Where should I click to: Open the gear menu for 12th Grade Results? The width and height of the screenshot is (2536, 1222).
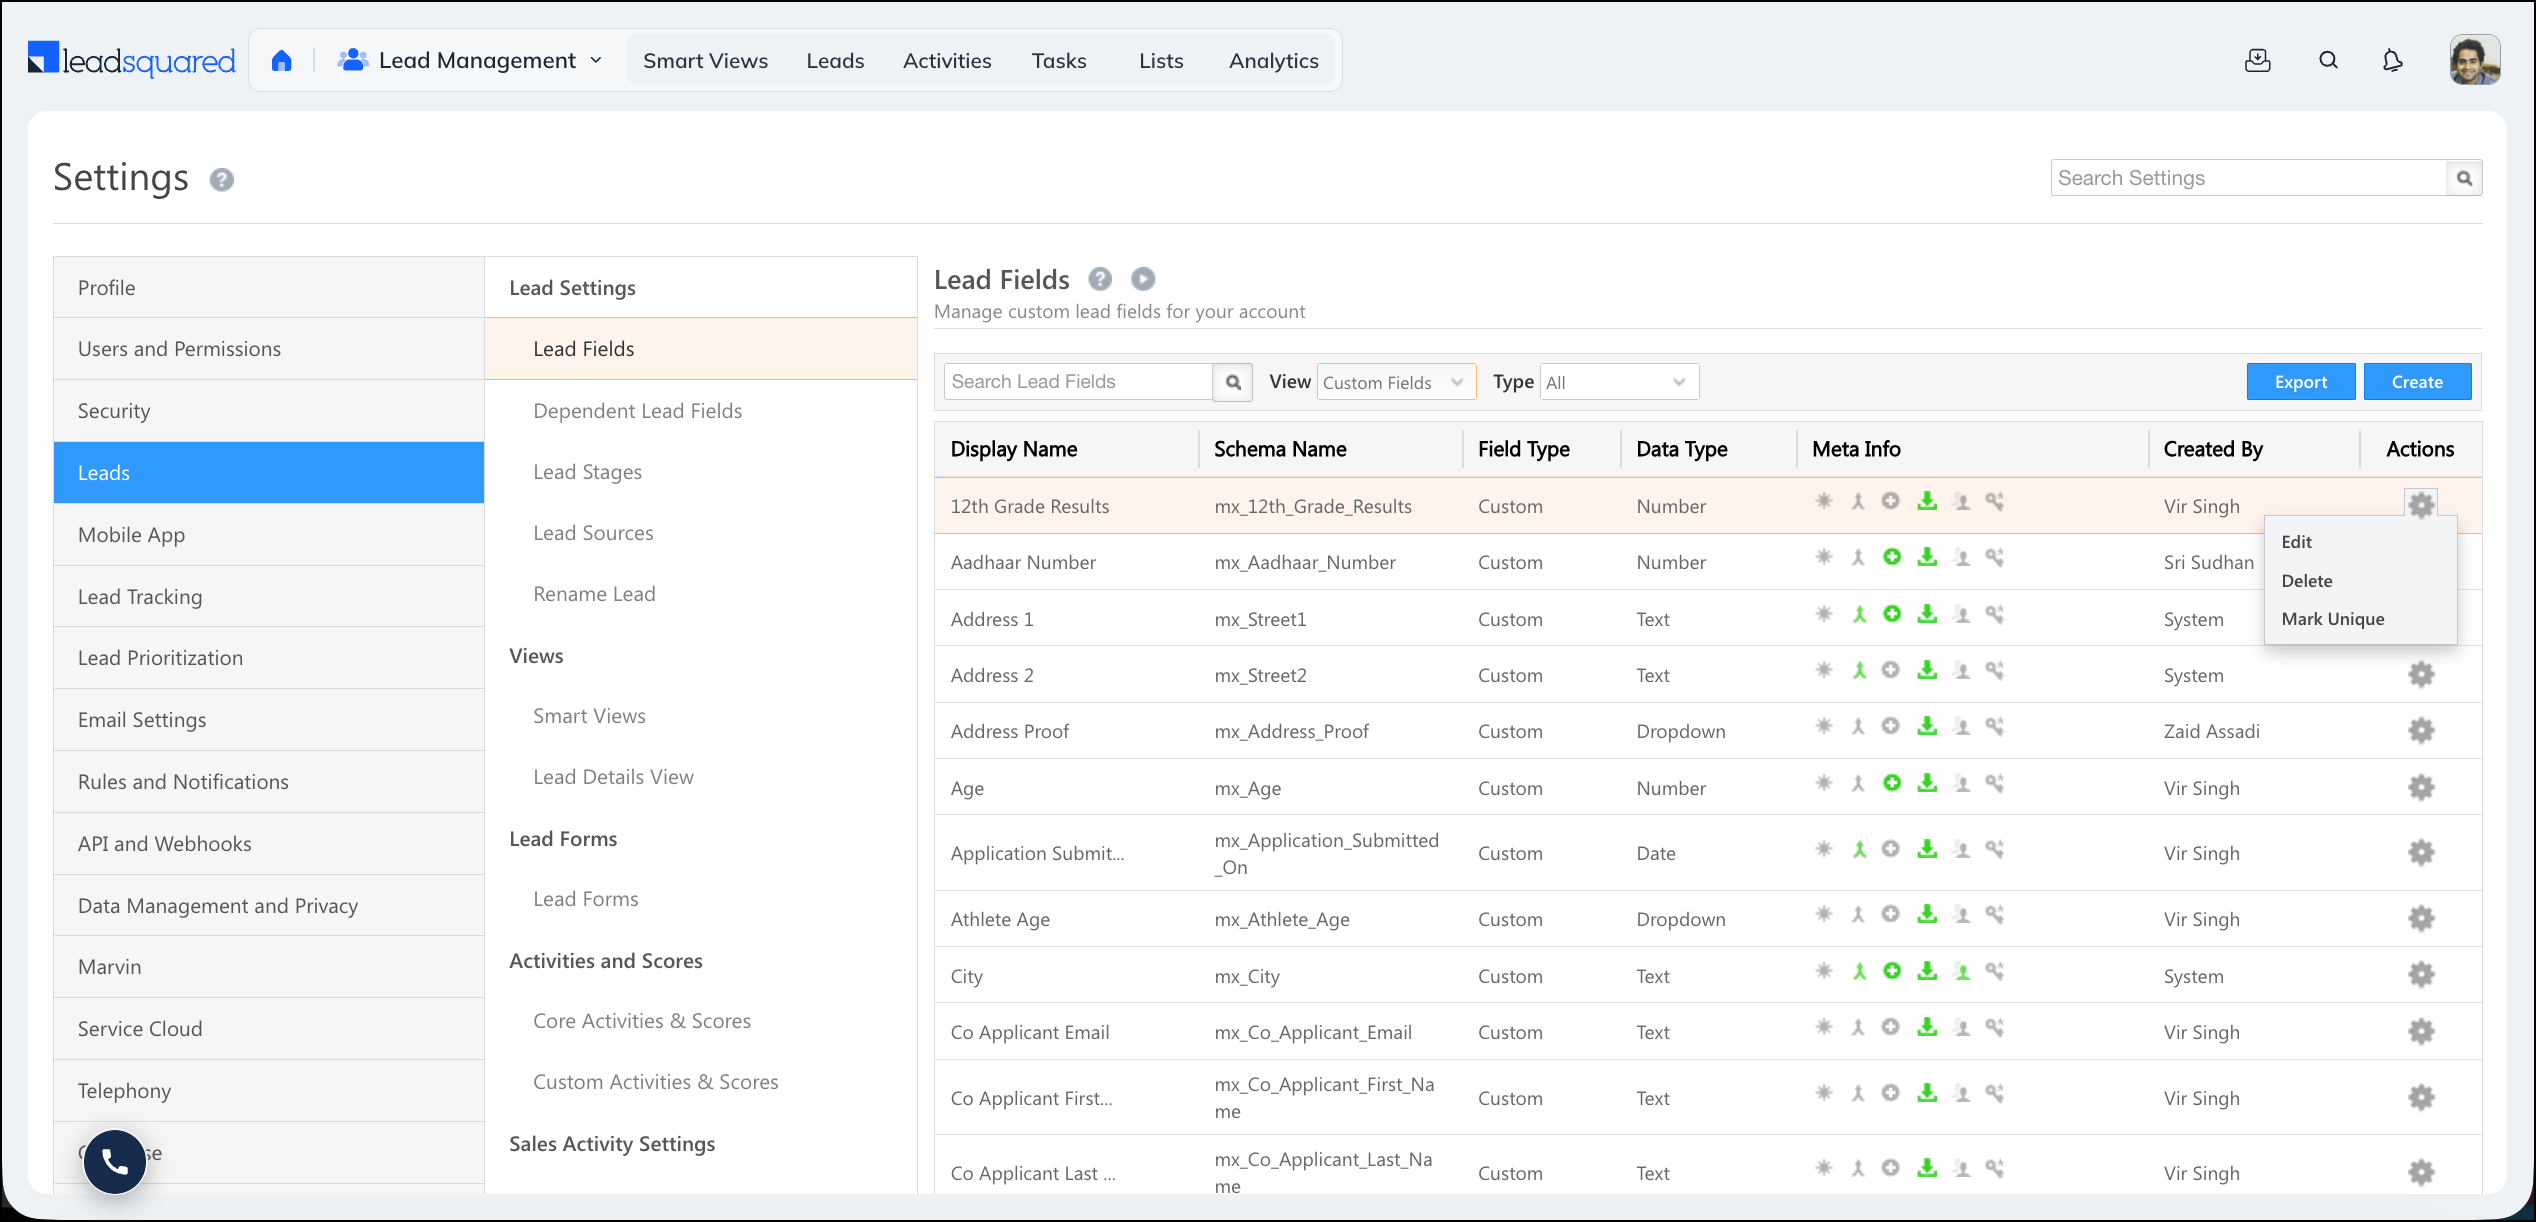coord(2421,505)
